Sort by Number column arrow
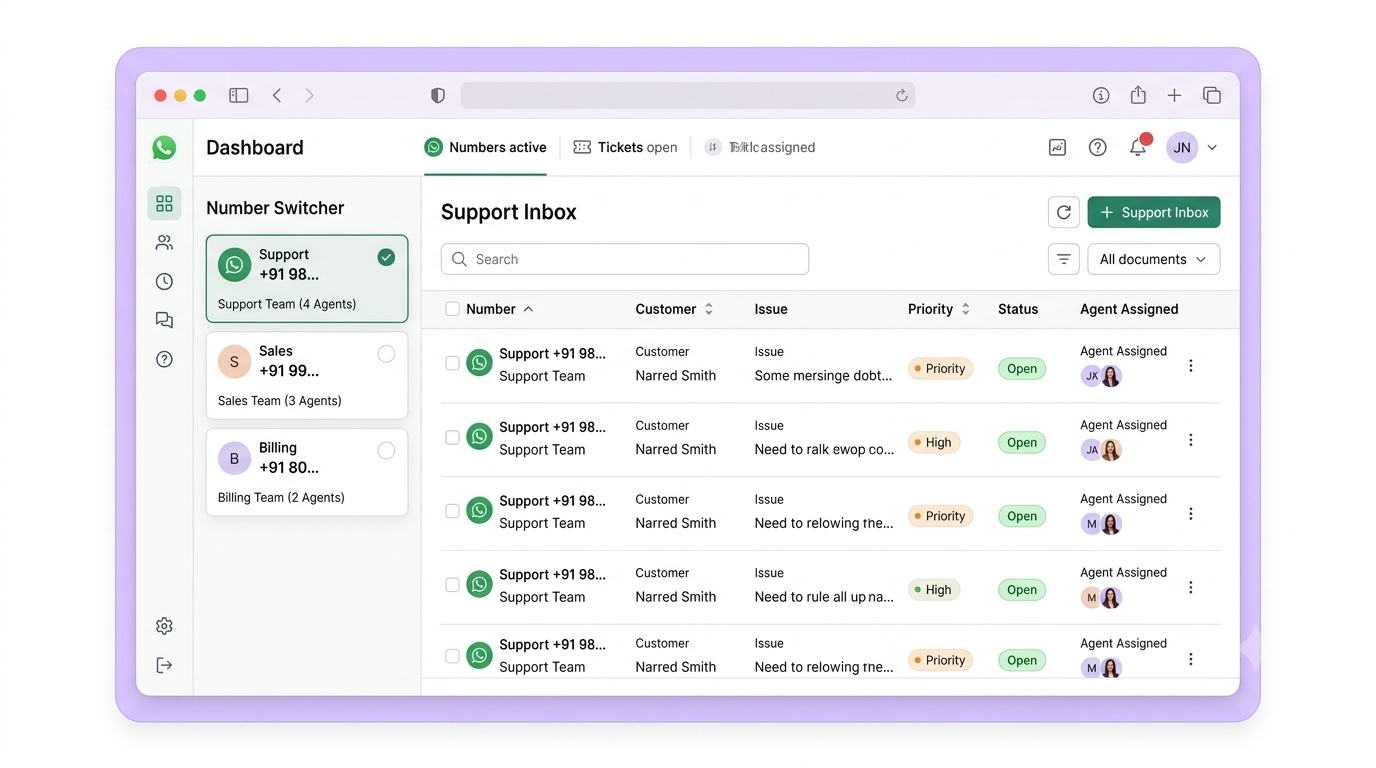Screen dimensions: 1376x768 tap(528, 309)
